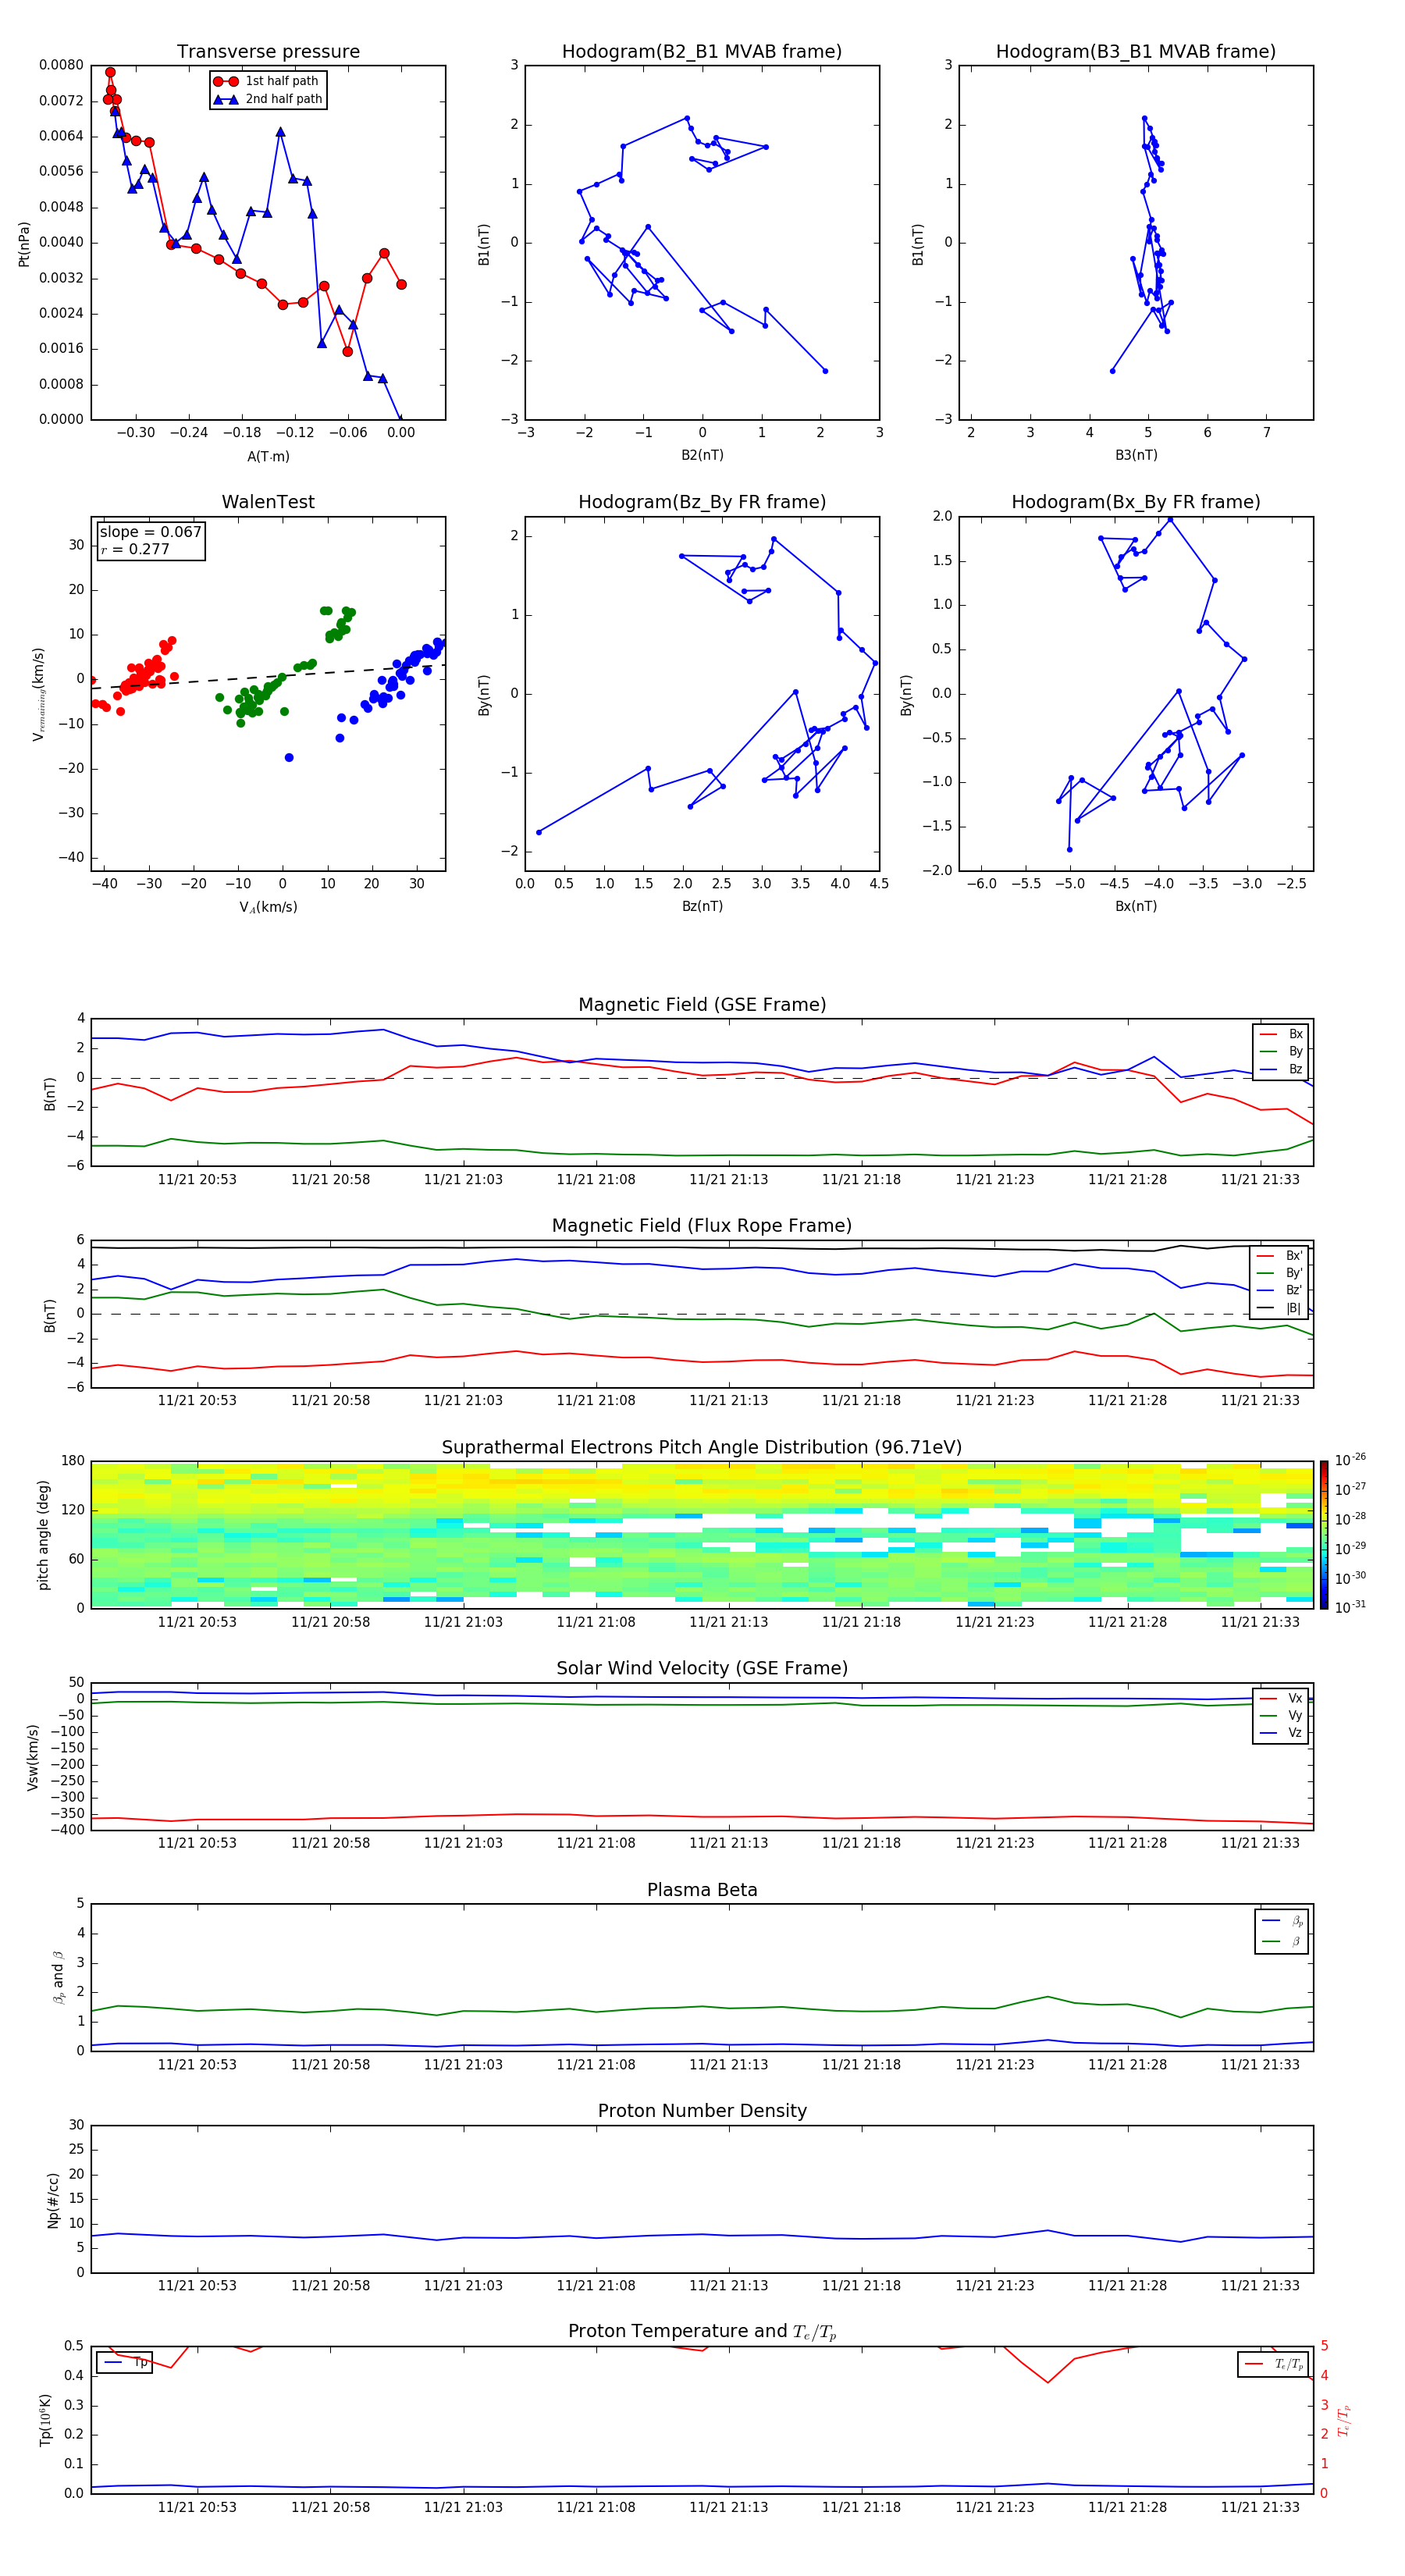Click the pitch angle distribution heatmap
The height and width of the screenshot is (2576, 1405).
pos(702,1535)
